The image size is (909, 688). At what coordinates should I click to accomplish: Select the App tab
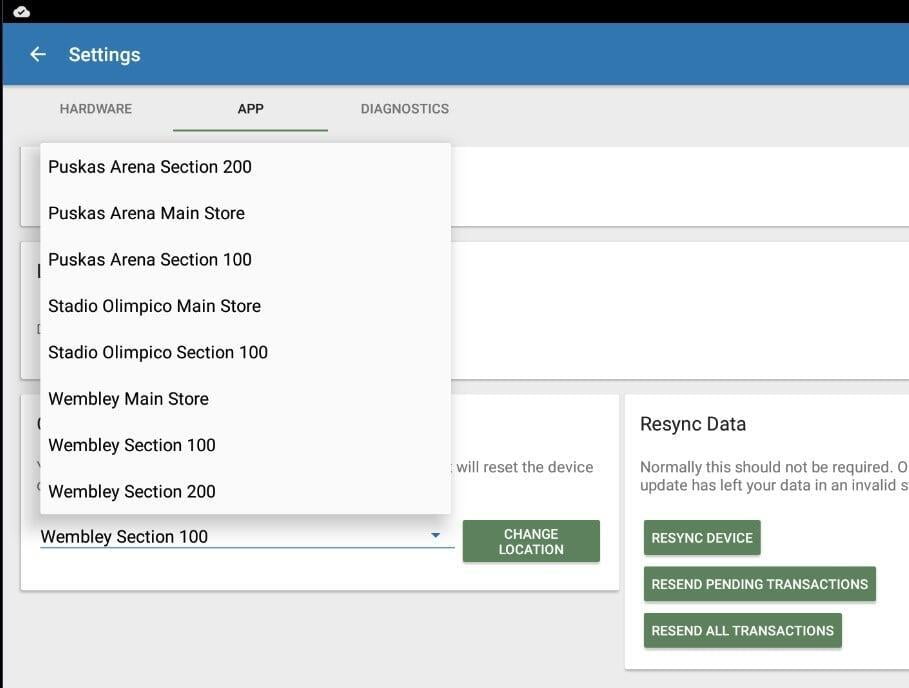250,109
